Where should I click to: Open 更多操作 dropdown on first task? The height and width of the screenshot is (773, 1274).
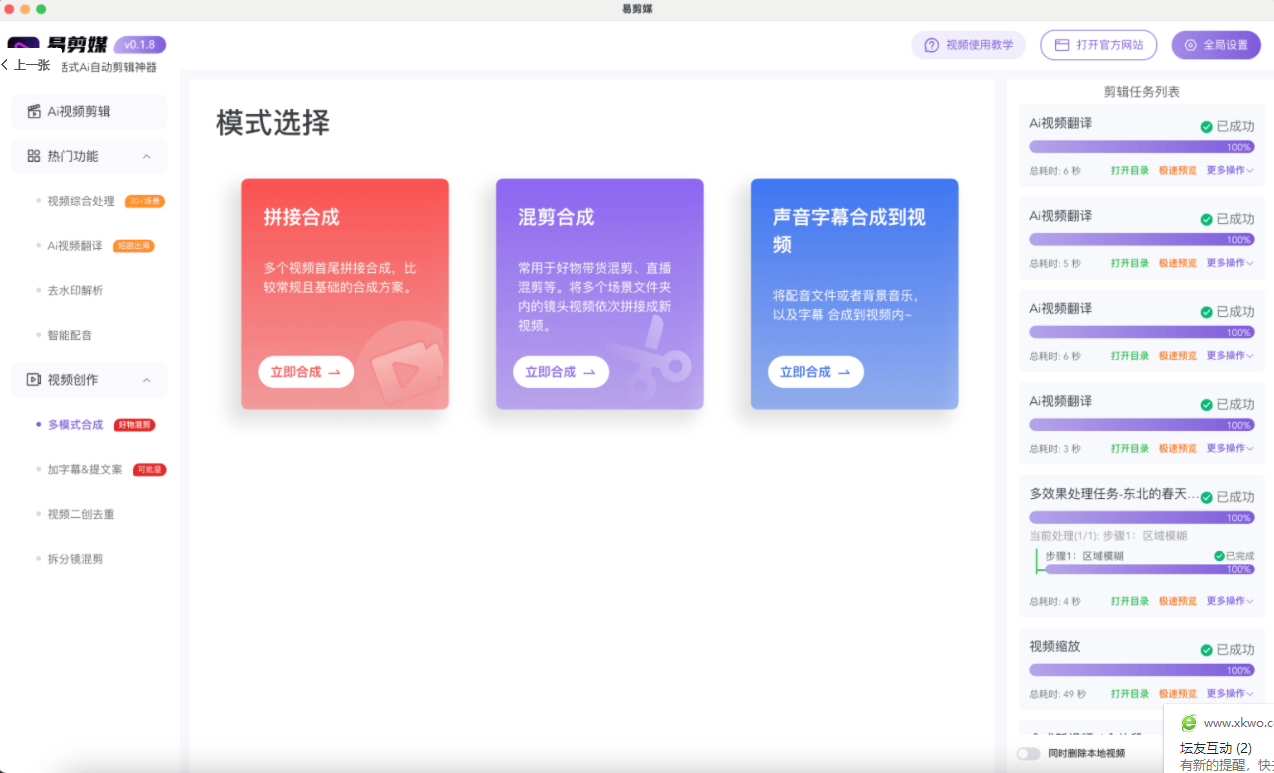click(1230, 169)
